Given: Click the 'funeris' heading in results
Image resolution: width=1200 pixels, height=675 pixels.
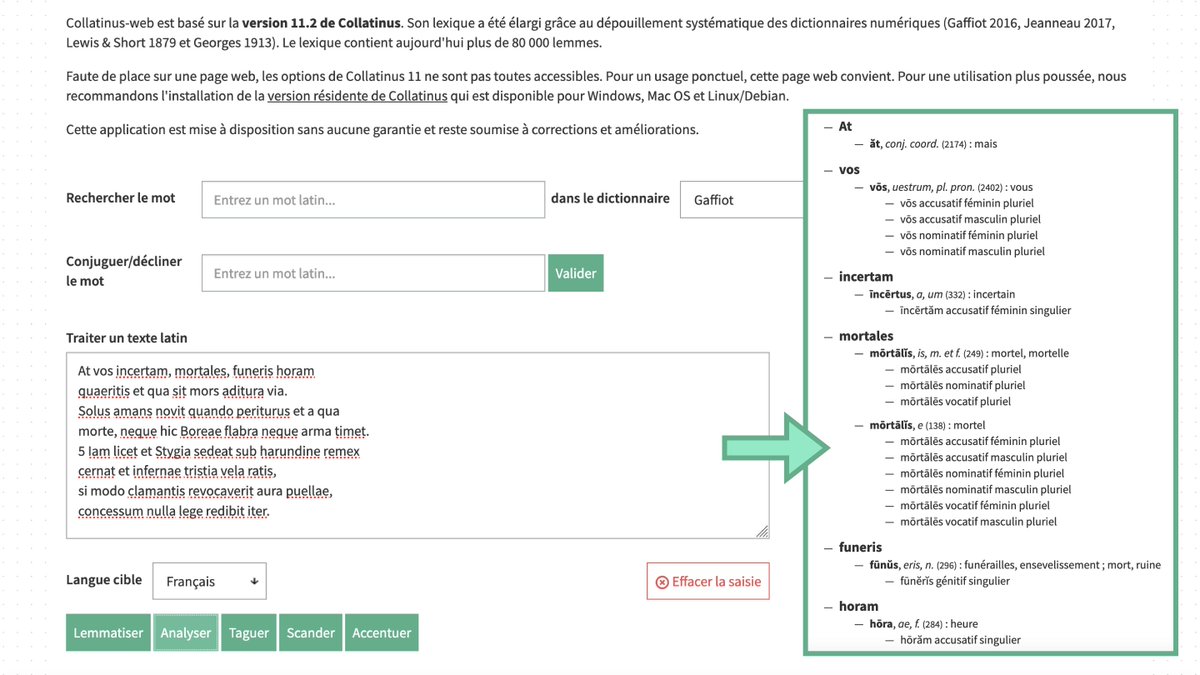Looking at the screenshot, I should (860, 547).
